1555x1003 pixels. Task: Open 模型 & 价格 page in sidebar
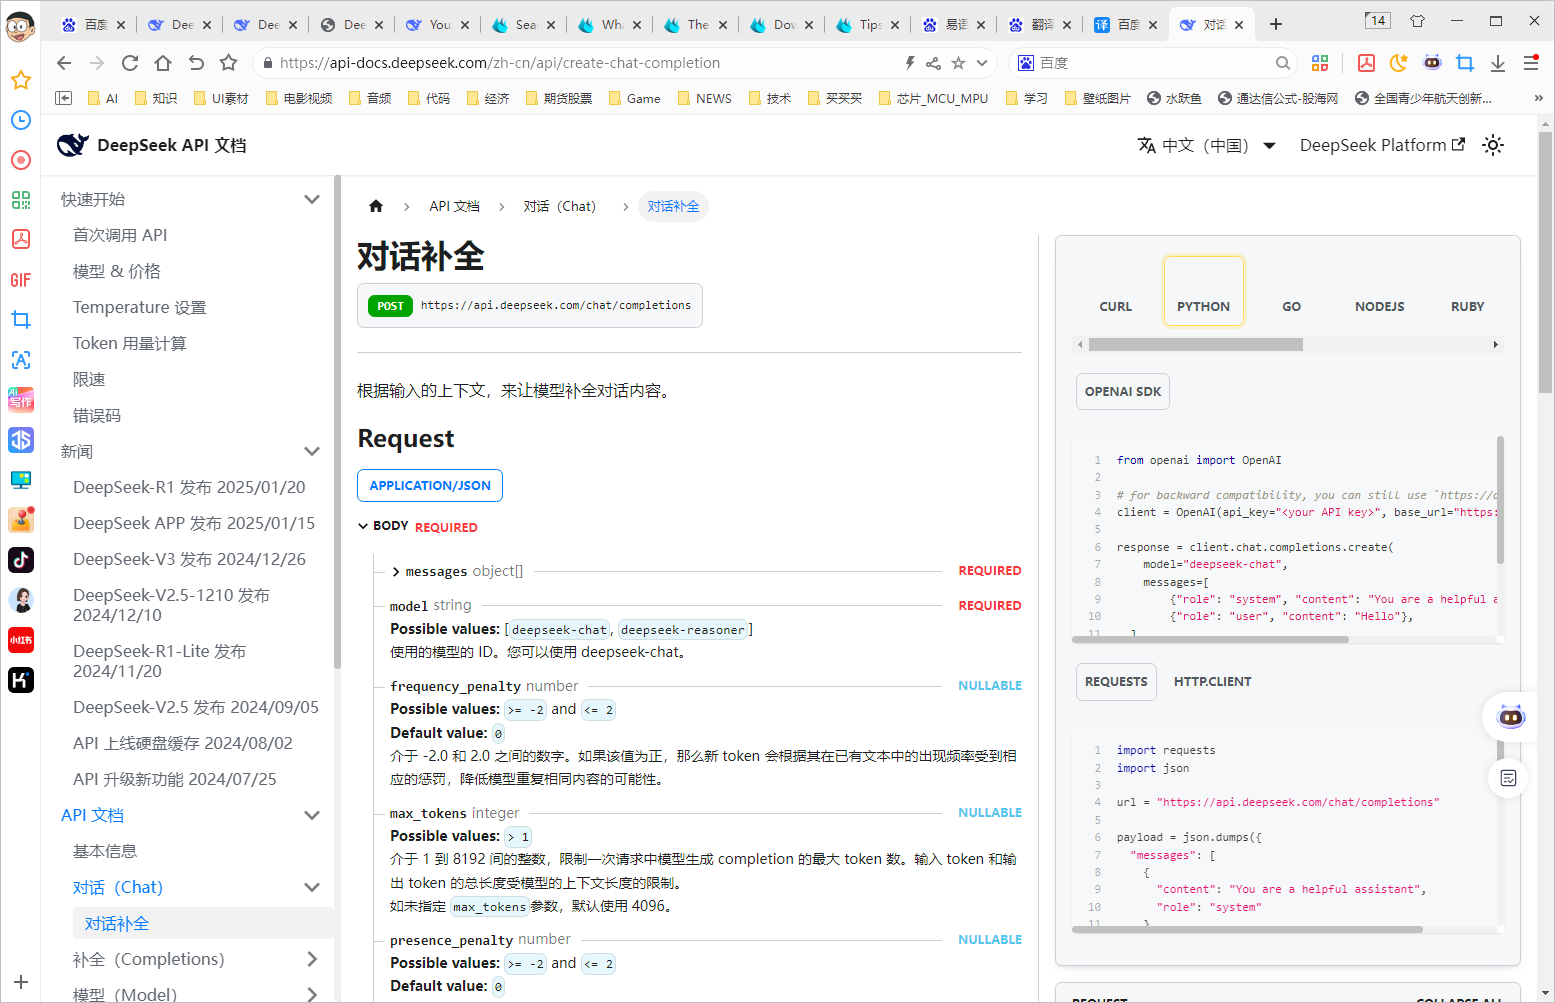click(x=116, y=271)
